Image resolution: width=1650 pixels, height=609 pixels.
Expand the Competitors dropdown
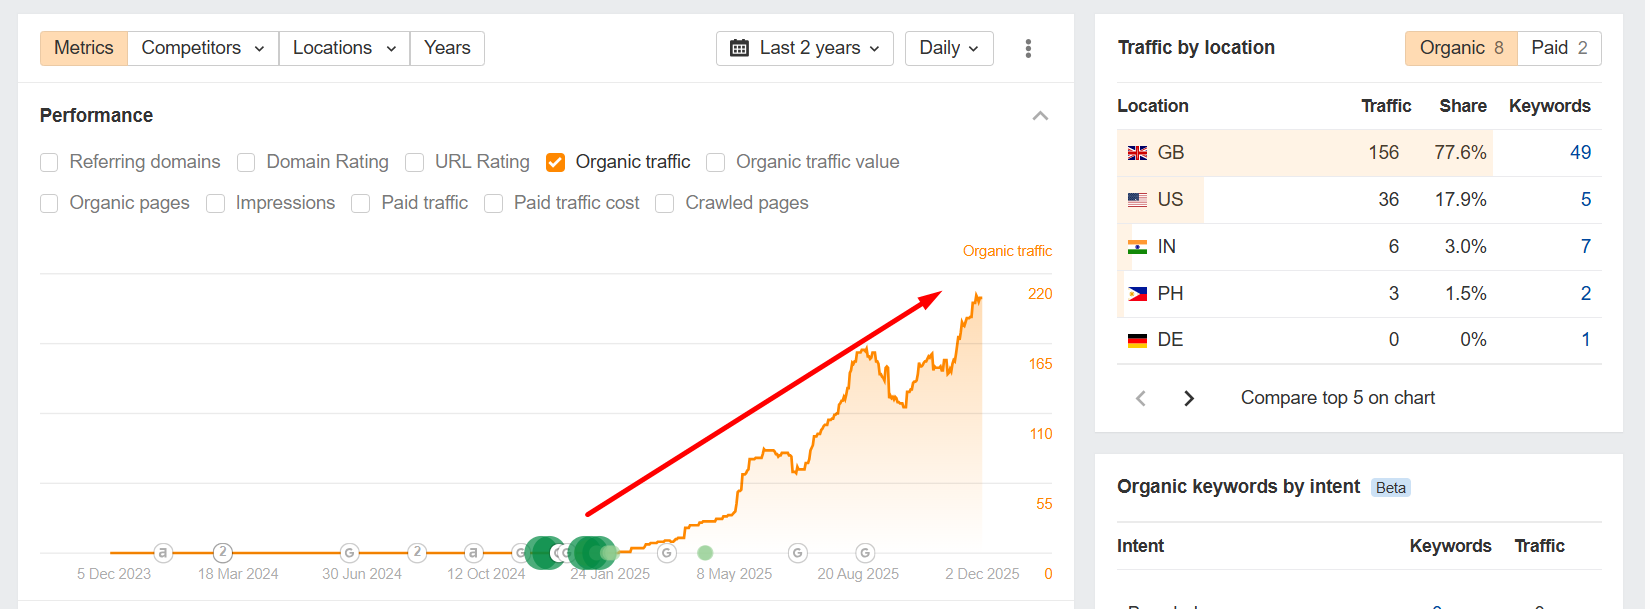pos(203,48)
